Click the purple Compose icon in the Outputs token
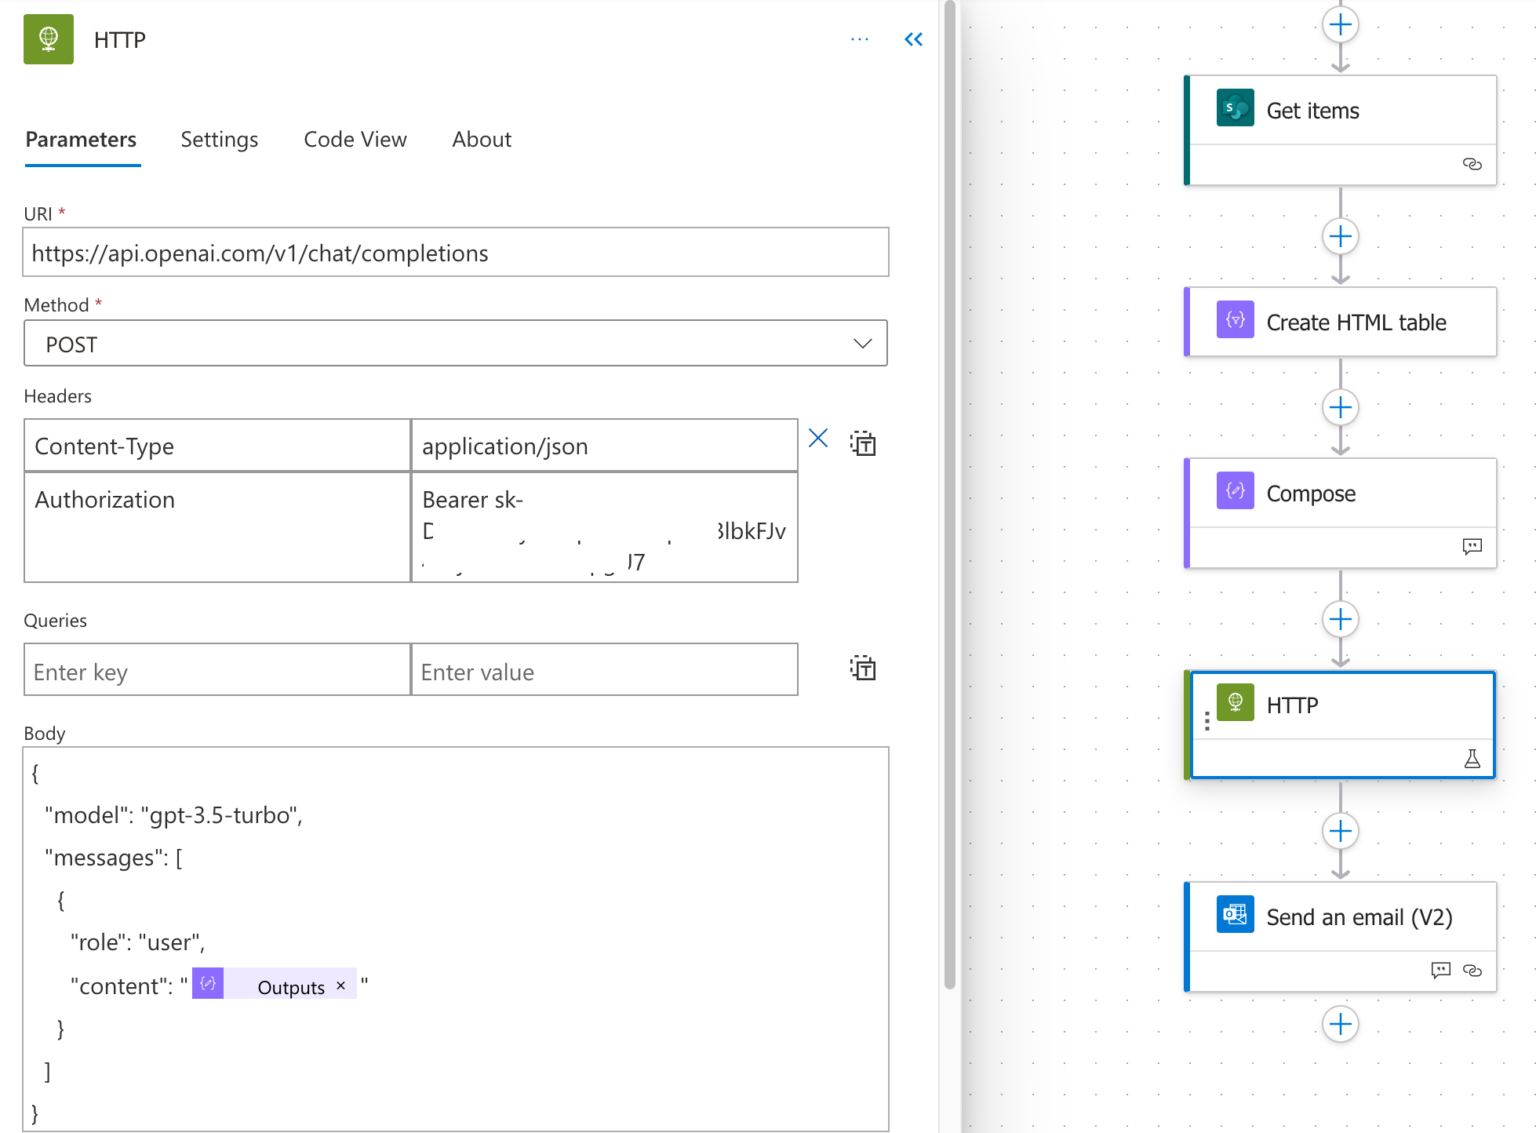This screenshot has width=1536, height=1133. click(x=208, y=984)
